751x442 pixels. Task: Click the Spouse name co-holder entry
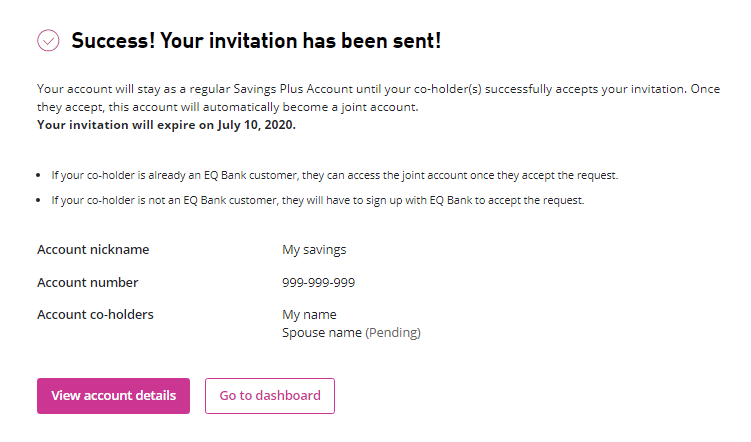(x=321, y=332)
